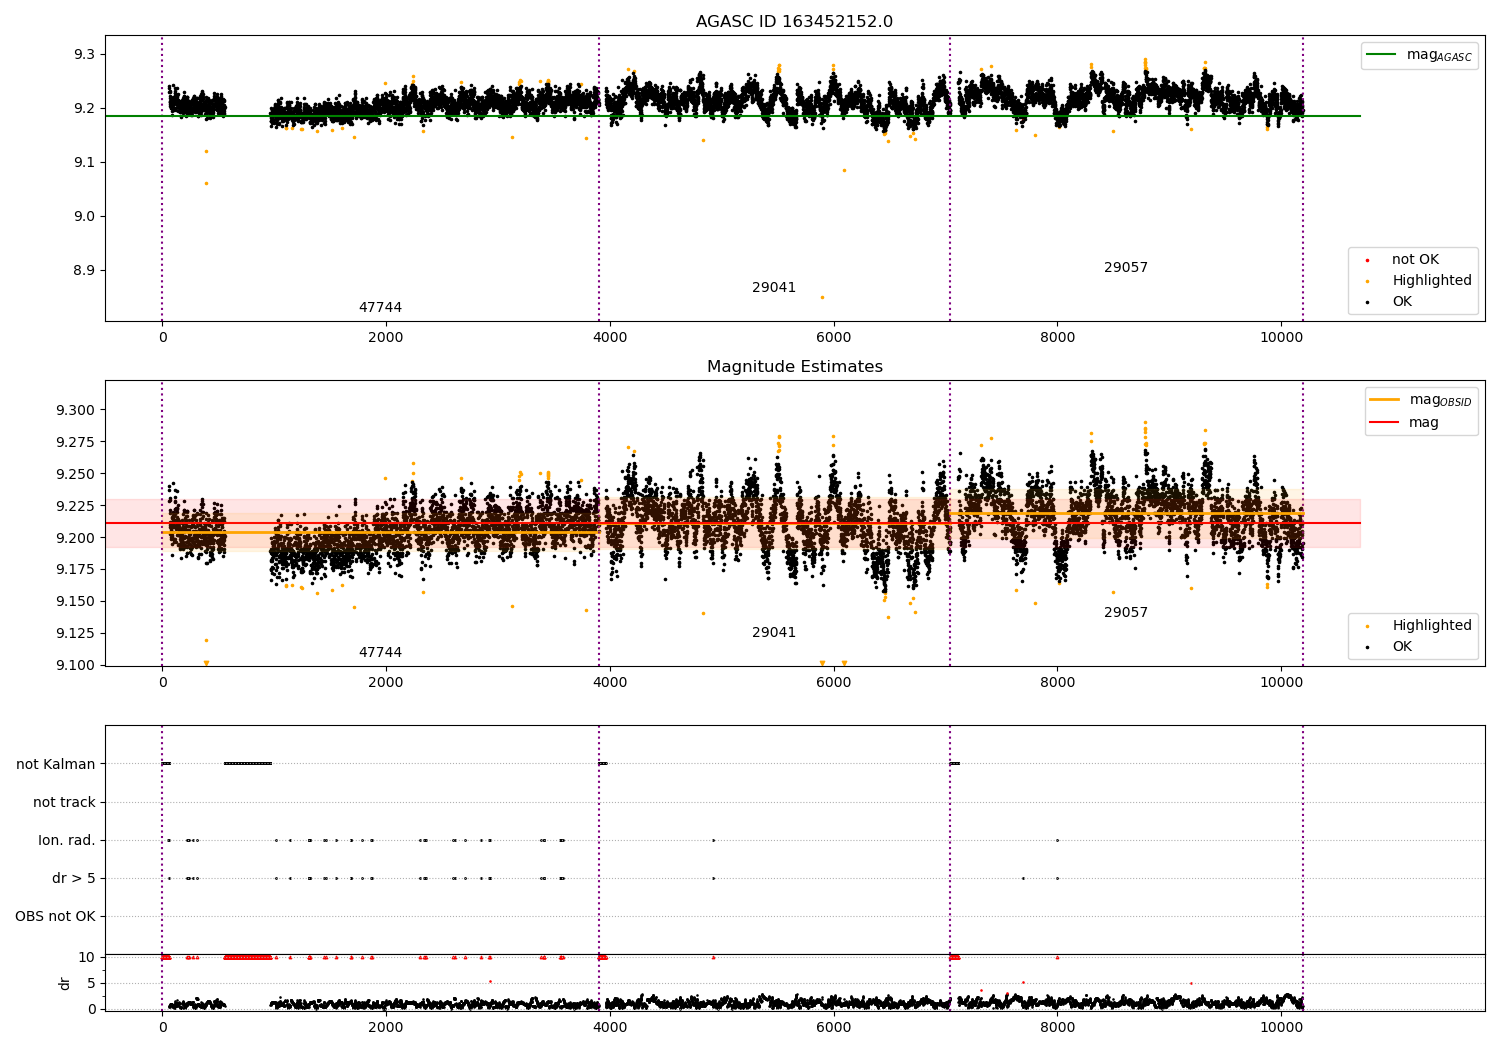Click the 9.225 y-axis tick label
Viewport: 1500px width, 1050px height.
click(76, 506)
